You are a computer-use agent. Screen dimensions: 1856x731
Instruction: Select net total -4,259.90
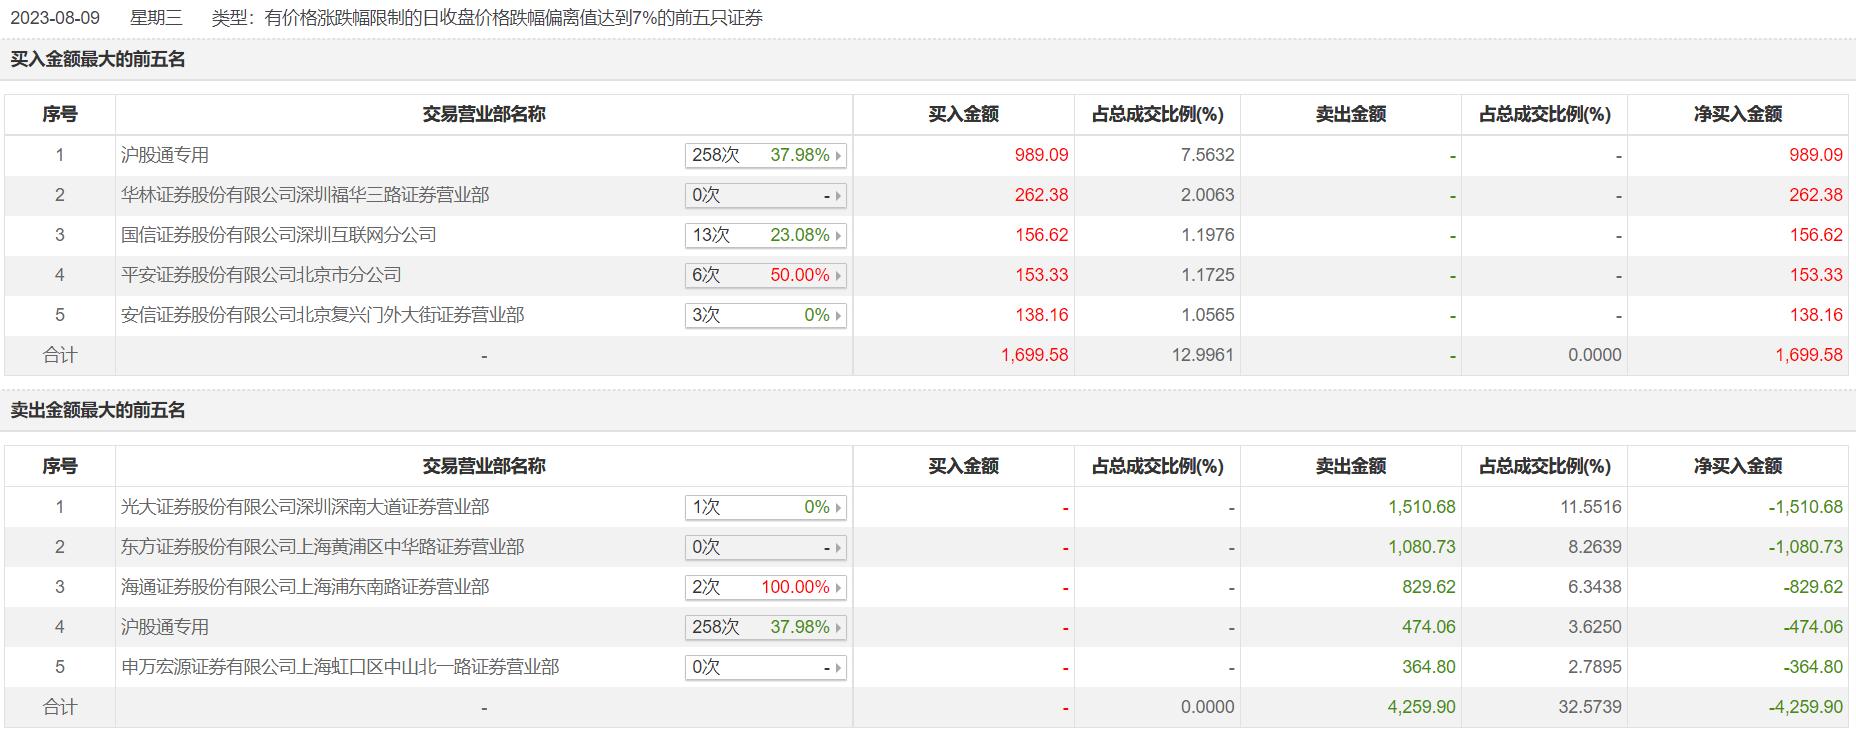(1805, 707)
